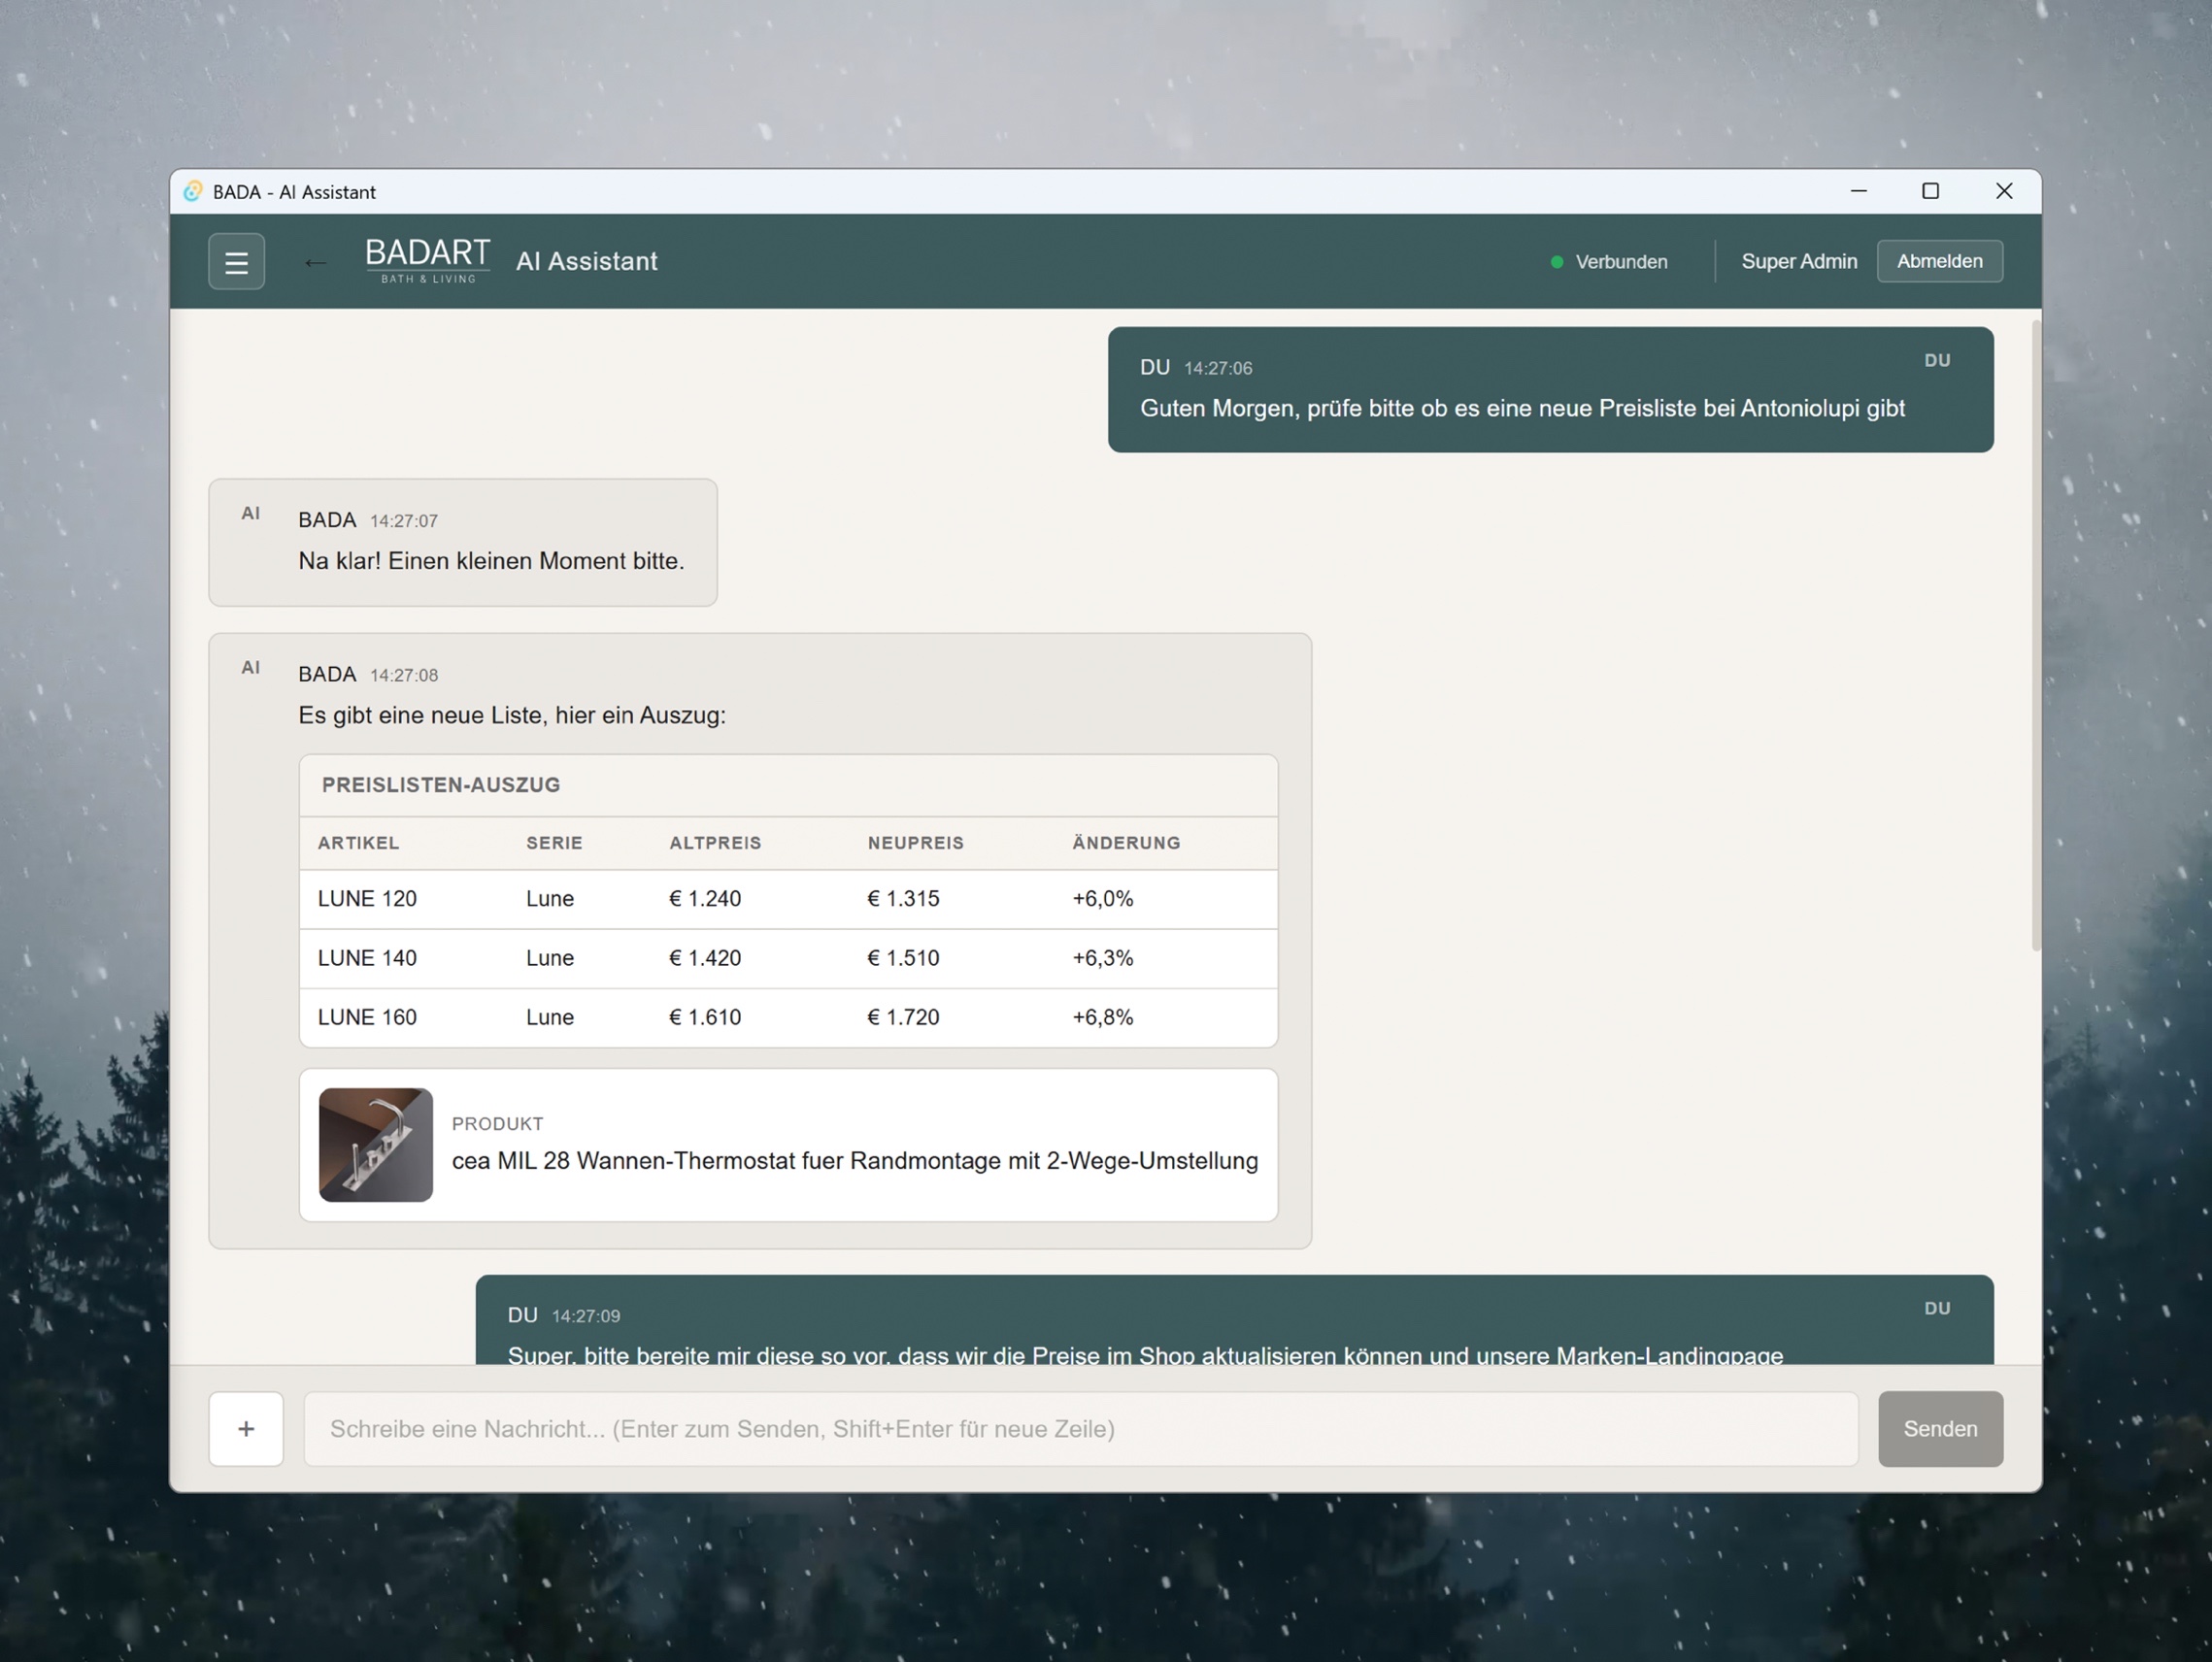Click the cea MIL 28 product thumbnail
Screen dimensions: 2212x1662
(376, 1145)
